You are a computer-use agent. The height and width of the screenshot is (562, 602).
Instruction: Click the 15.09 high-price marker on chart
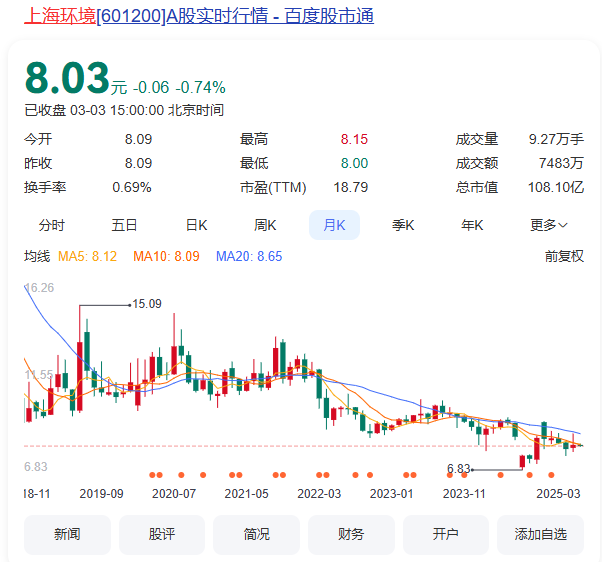[x=147, y=304]
